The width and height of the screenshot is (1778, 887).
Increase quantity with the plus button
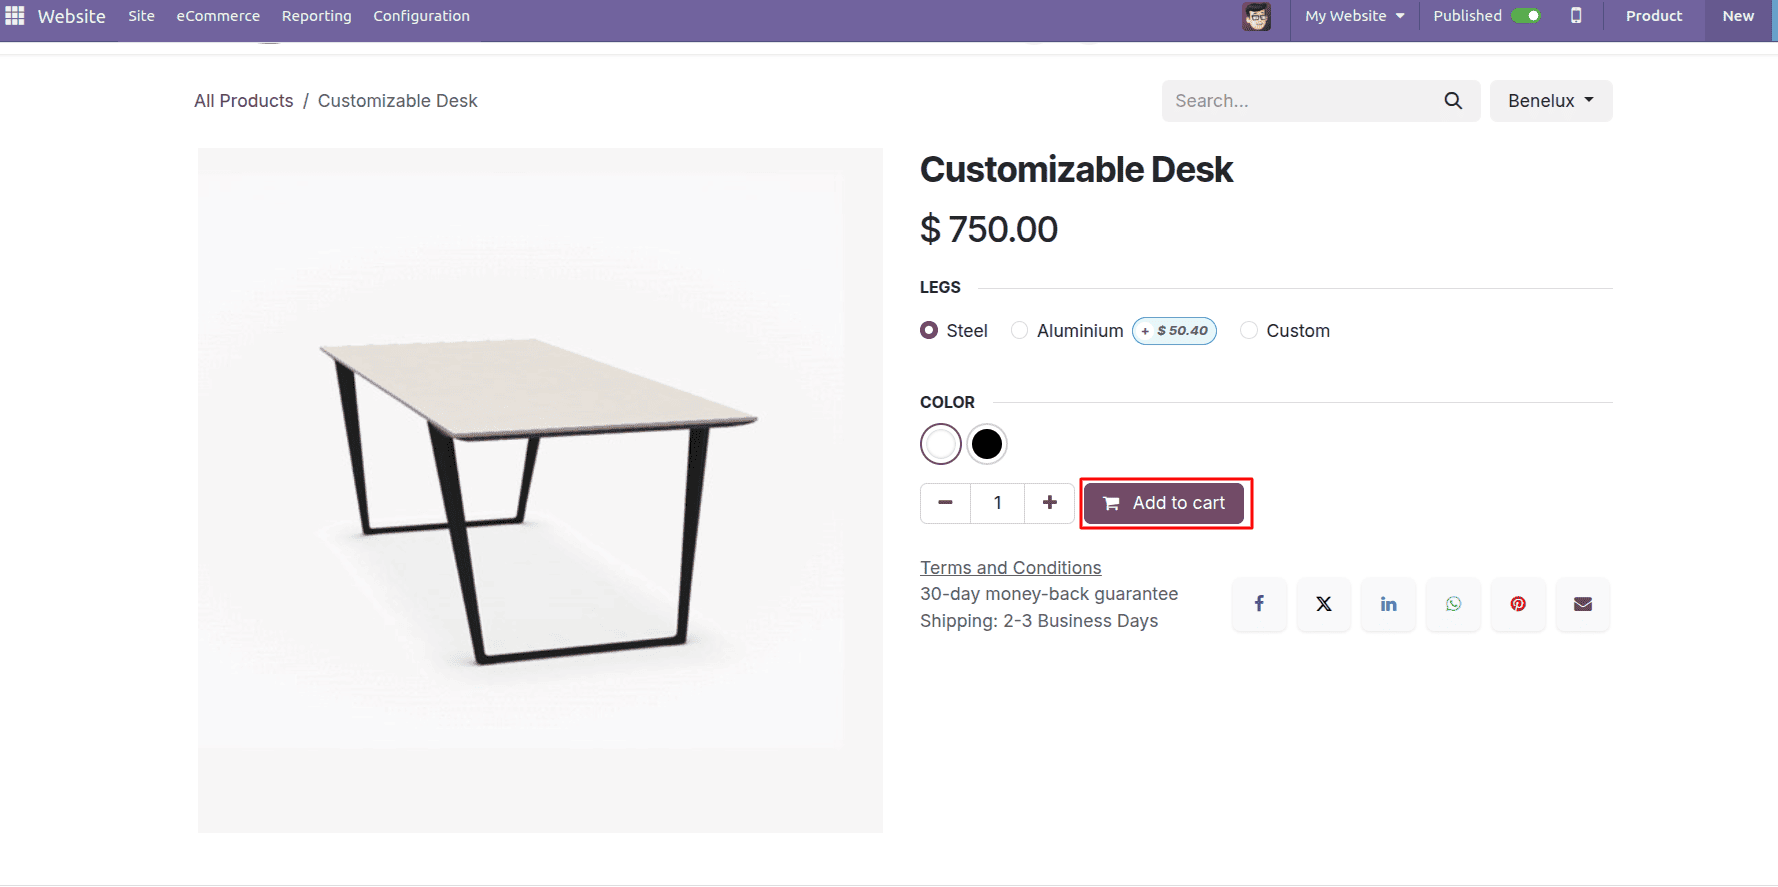point(1049,503)
